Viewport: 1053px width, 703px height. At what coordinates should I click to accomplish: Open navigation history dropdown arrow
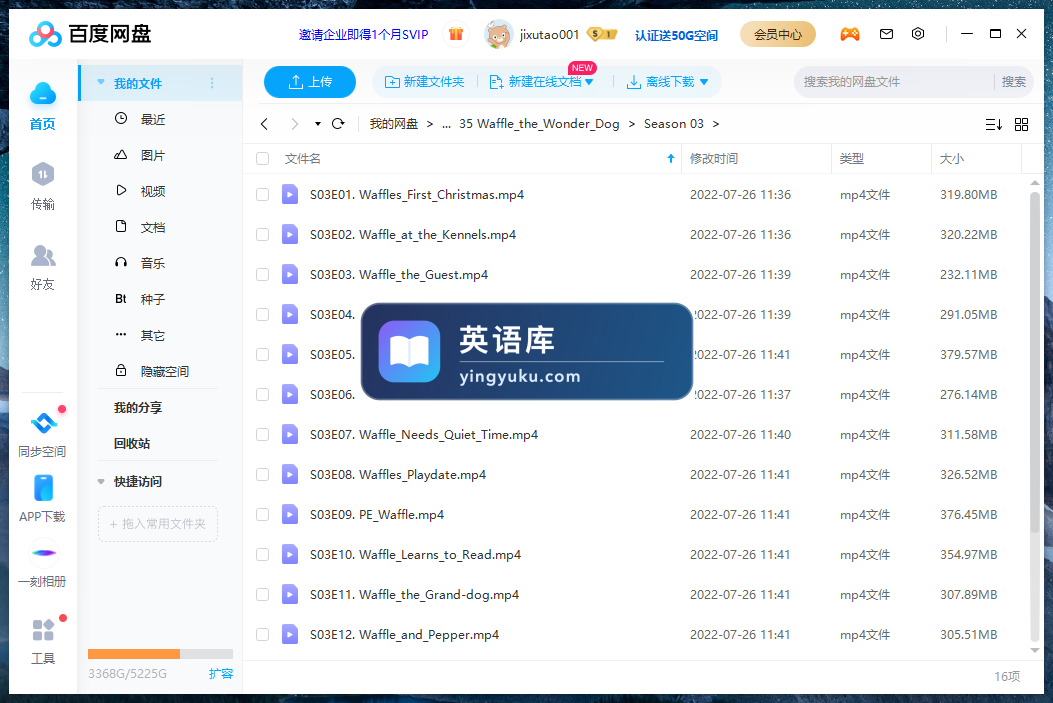(318, 124)
